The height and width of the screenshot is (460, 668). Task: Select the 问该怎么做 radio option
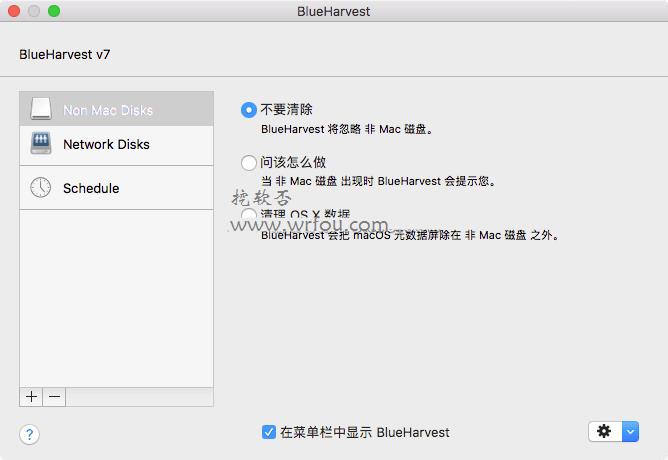pos(248,163)
